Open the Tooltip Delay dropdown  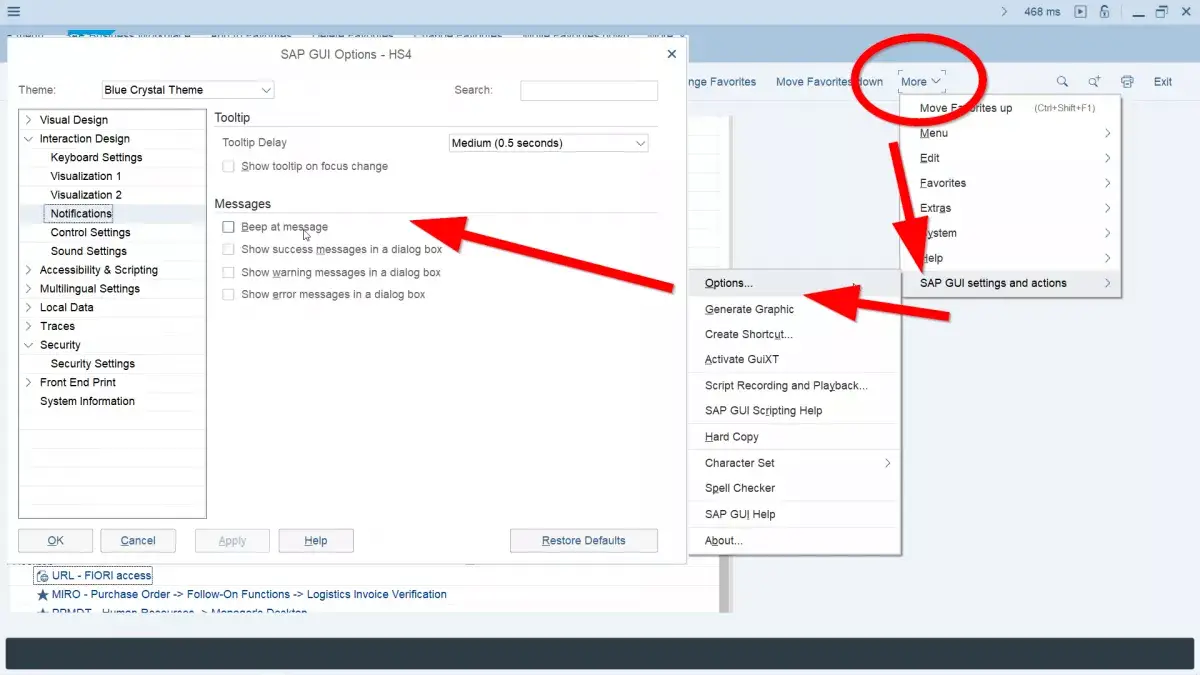(549, 143)
